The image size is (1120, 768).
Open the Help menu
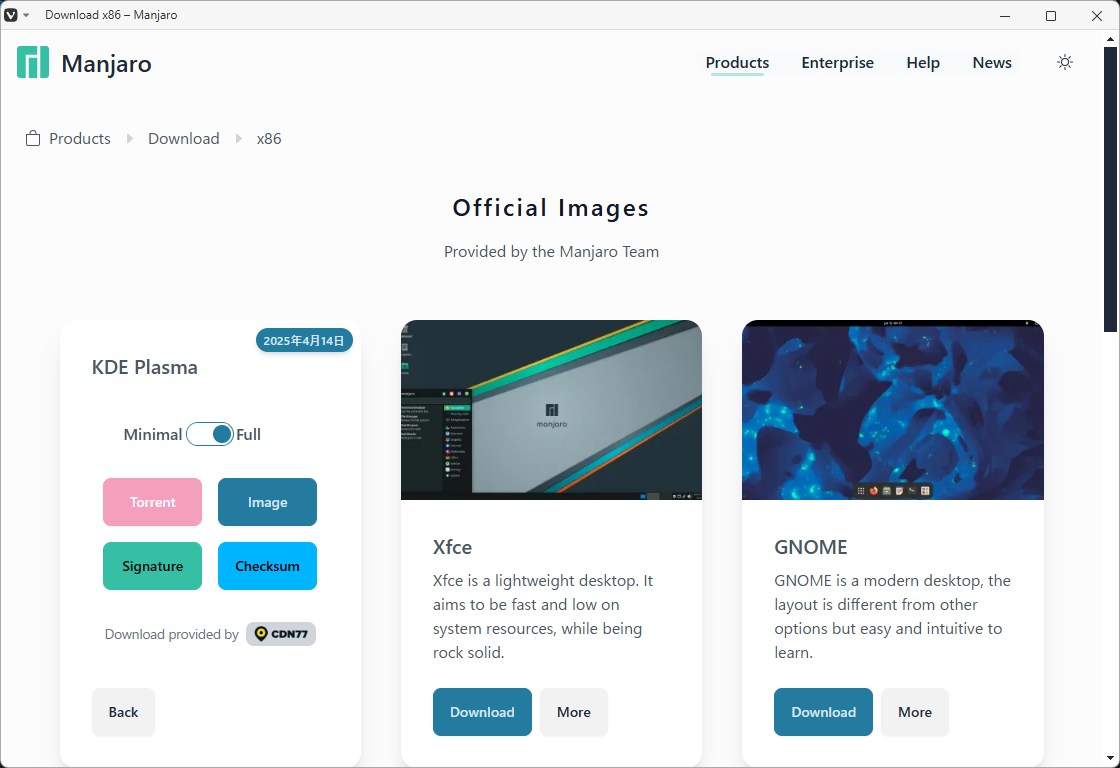click(923, 63)
